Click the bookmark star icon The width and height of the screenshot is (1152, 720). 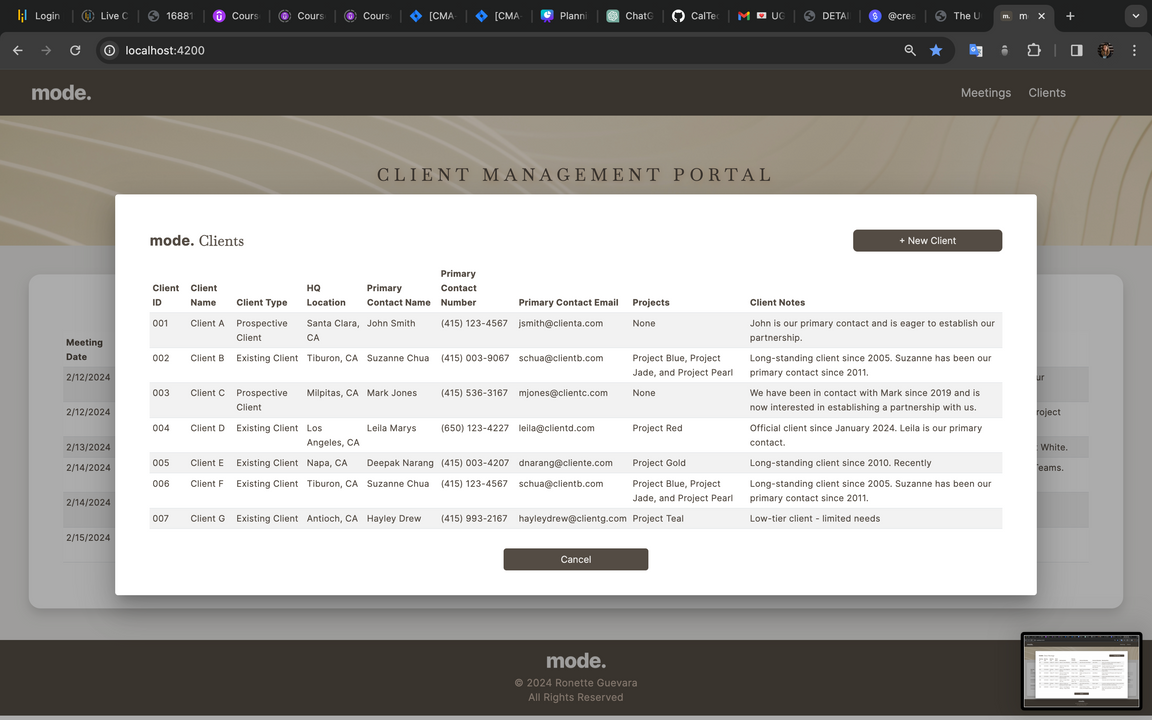click(x=936, y=50)
